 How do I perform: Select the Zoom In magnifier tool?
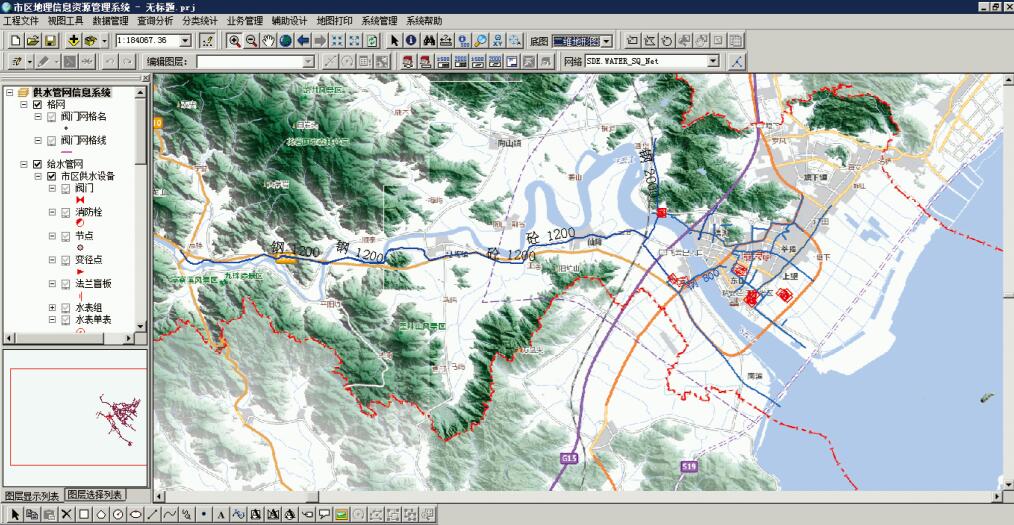pos(234,41)
